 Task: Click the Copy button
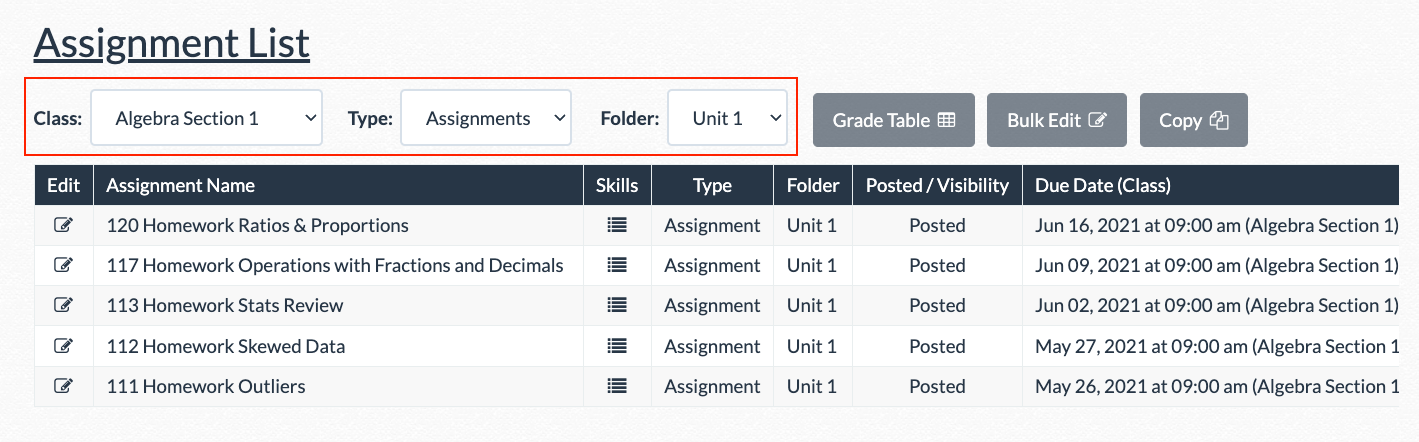click(1193, 120)
